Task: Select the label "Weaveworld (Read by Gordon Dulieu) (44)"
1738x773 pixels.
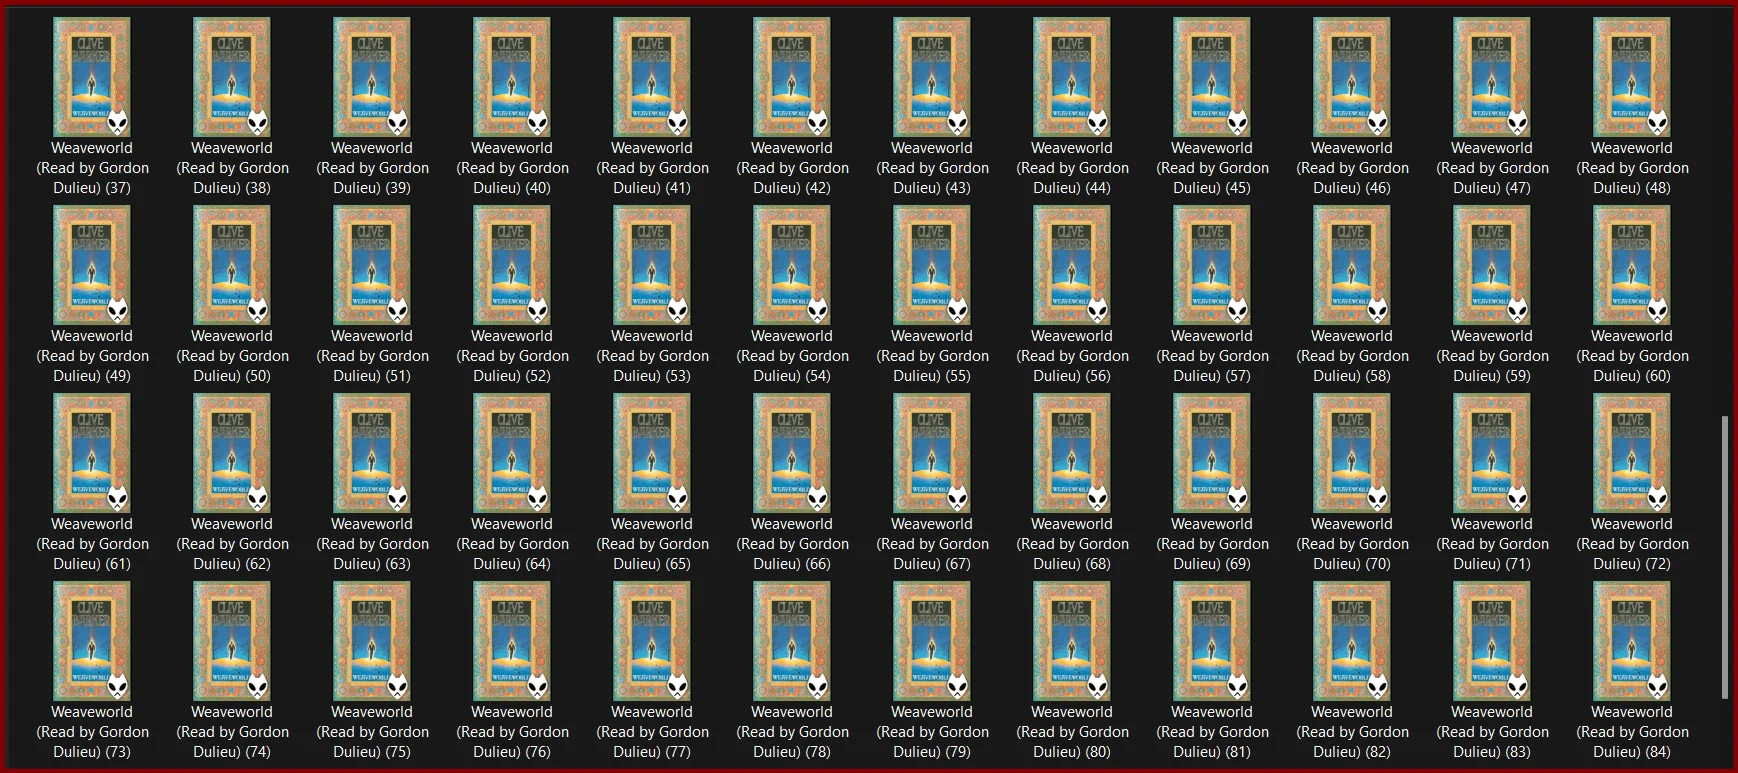Action: click(1072, 168)
